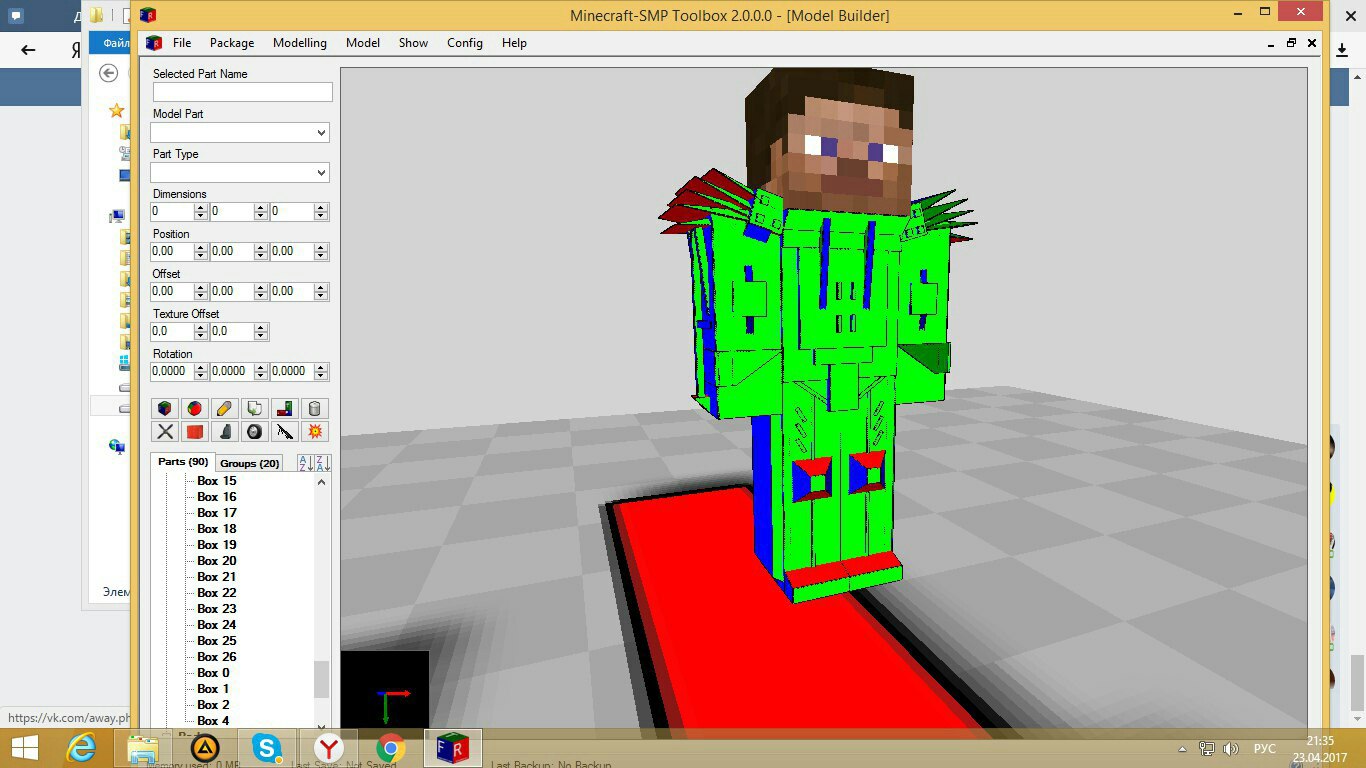Click the multicolored cube tool icon

tap(165, 408)
